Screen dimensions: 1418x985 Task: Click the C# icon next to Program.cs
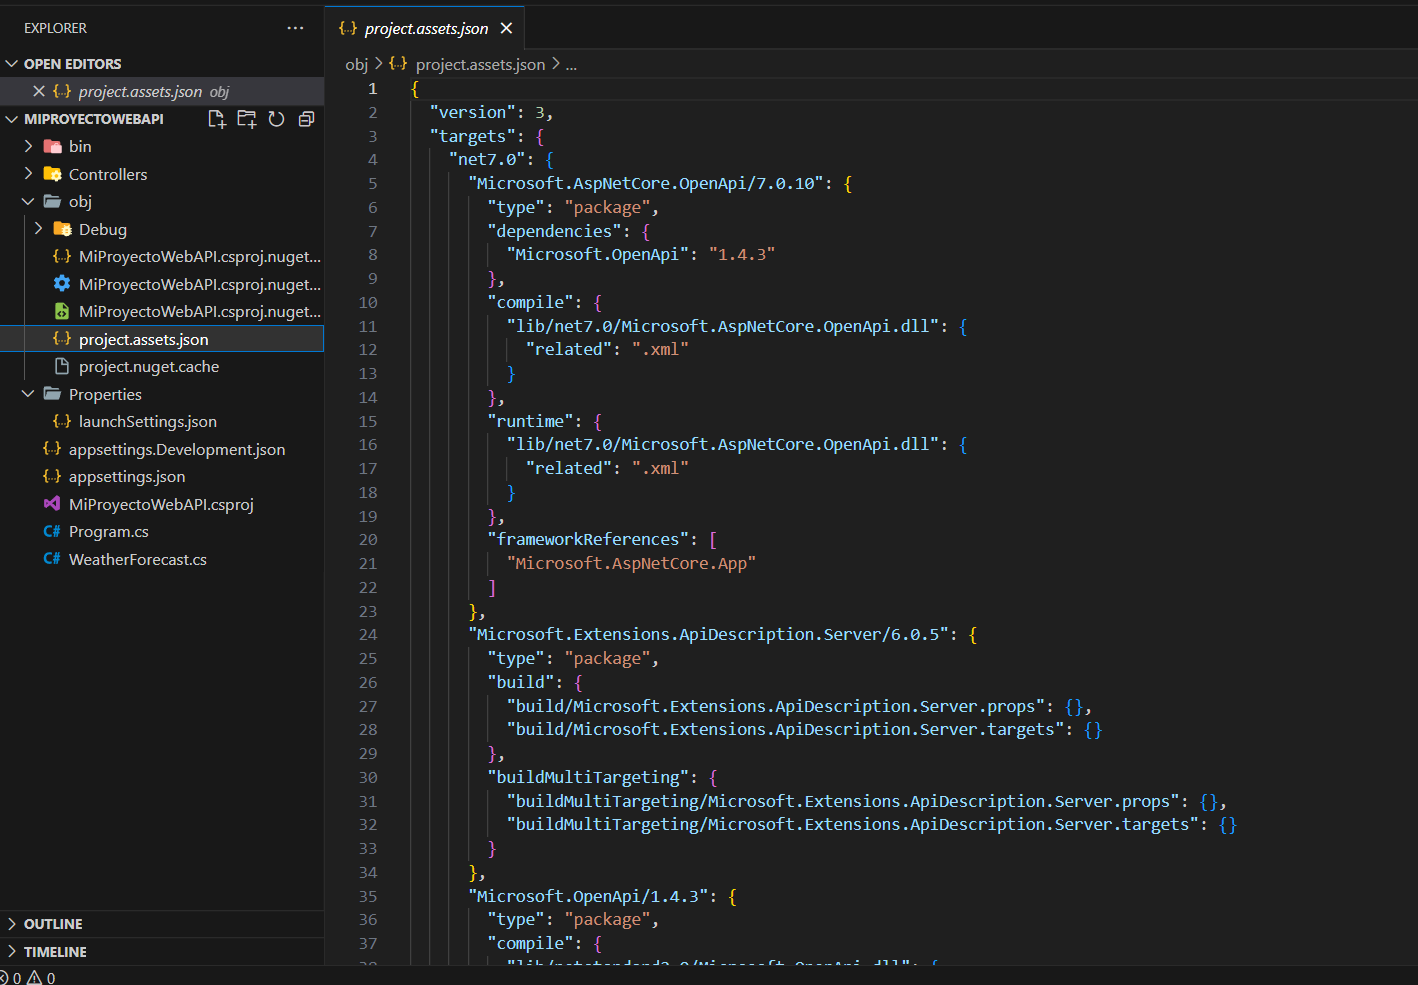click(x=52, y=531)
